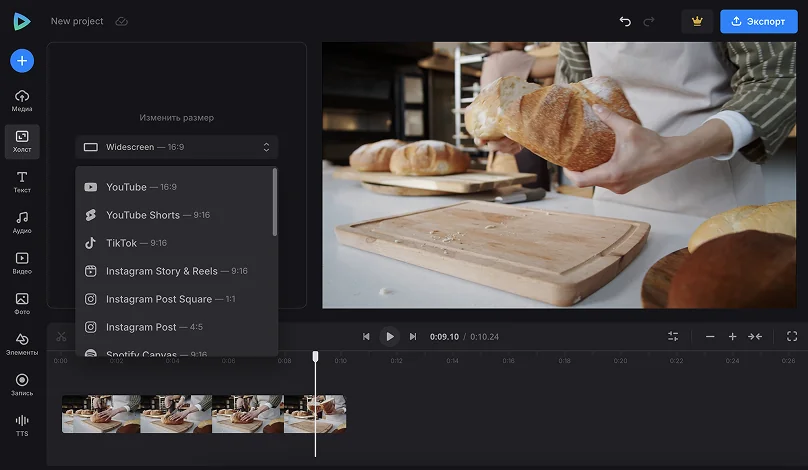Select the Холст canvas tab
808x470 pixels.
[22, 141]
